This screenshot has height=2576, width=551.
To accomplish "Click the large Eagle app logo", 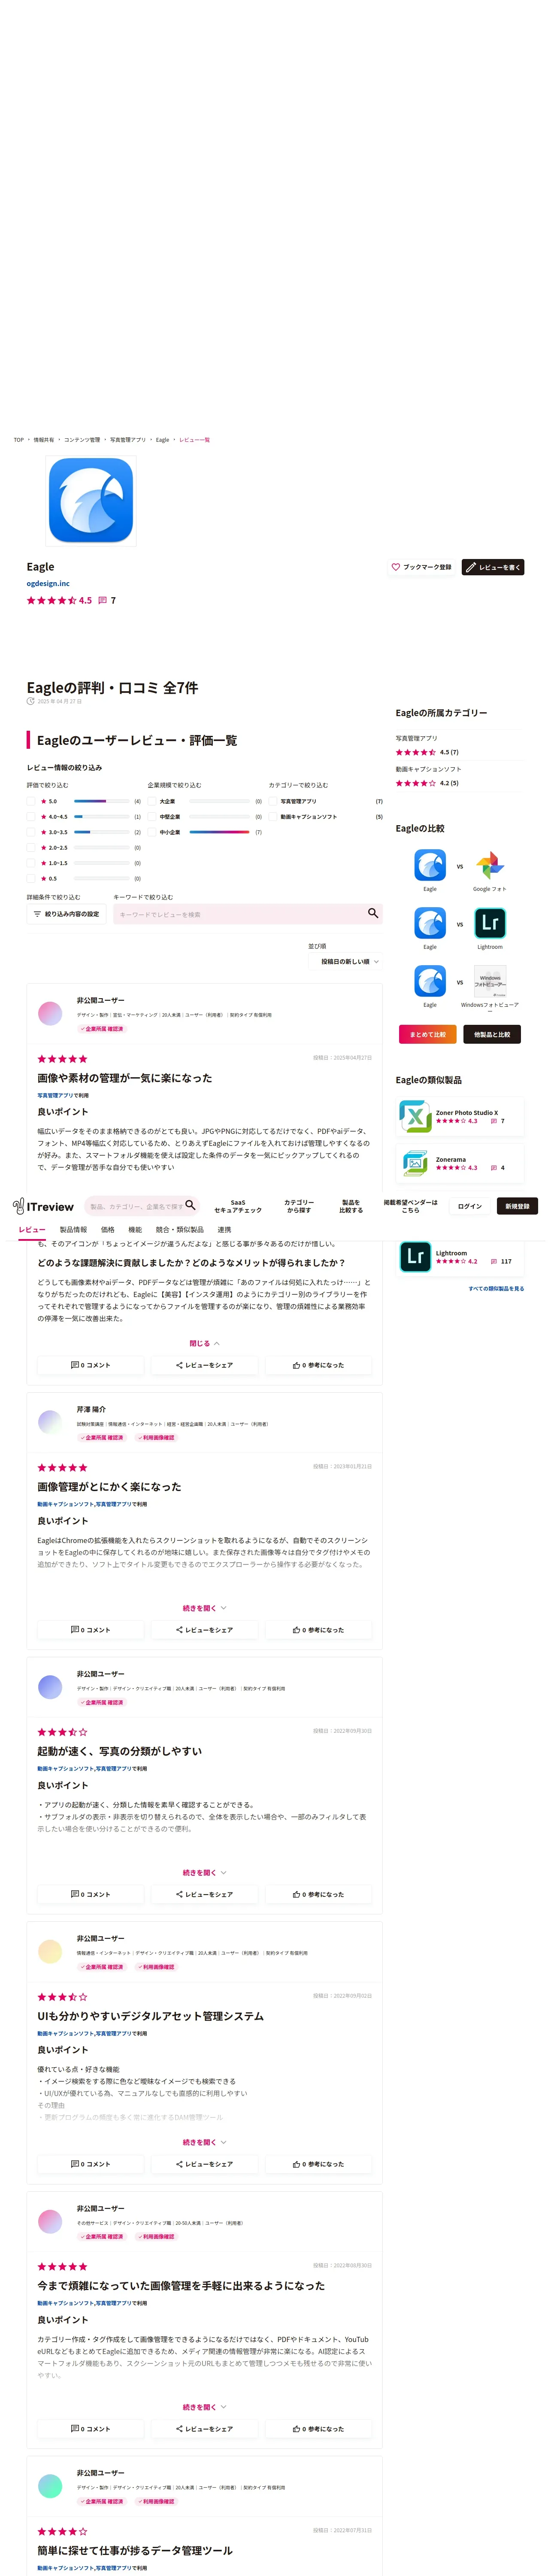I will pyautogui.click(x=91, y=500).
